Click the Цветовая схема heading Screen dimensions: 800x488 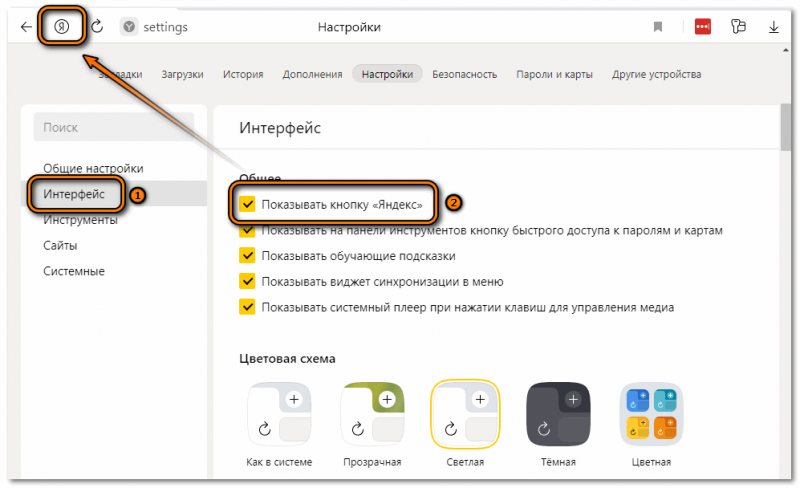point(287,358)
